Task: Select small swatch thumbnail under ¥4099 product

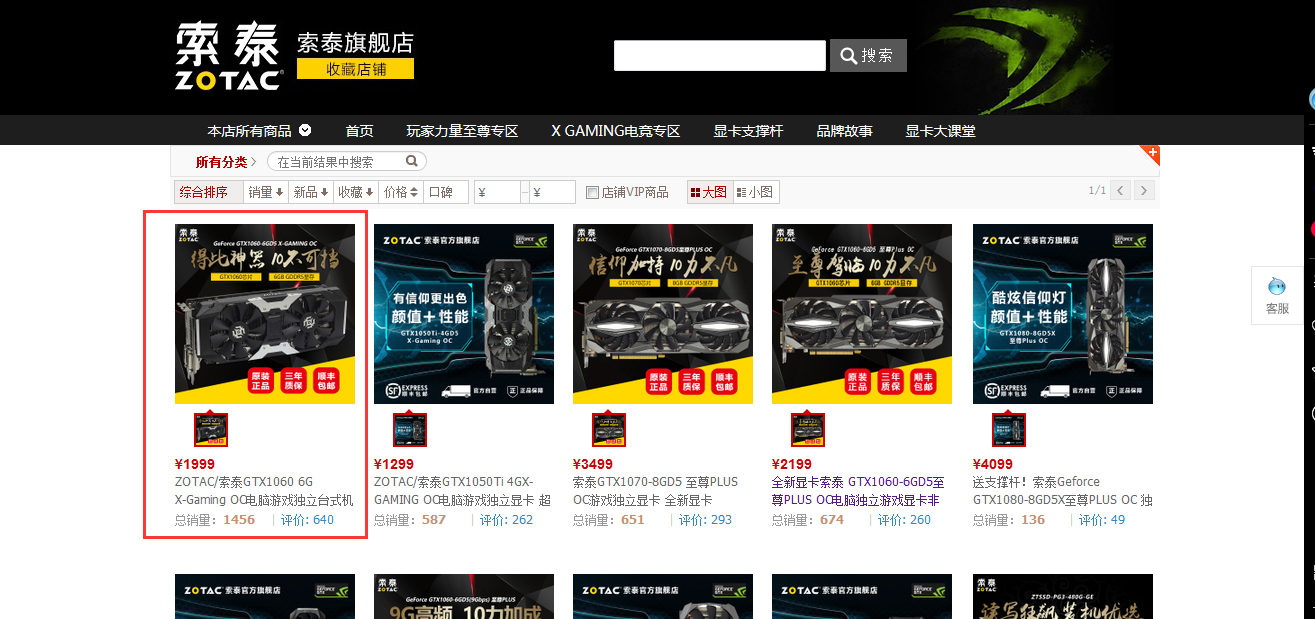Action: (1009, 430)
